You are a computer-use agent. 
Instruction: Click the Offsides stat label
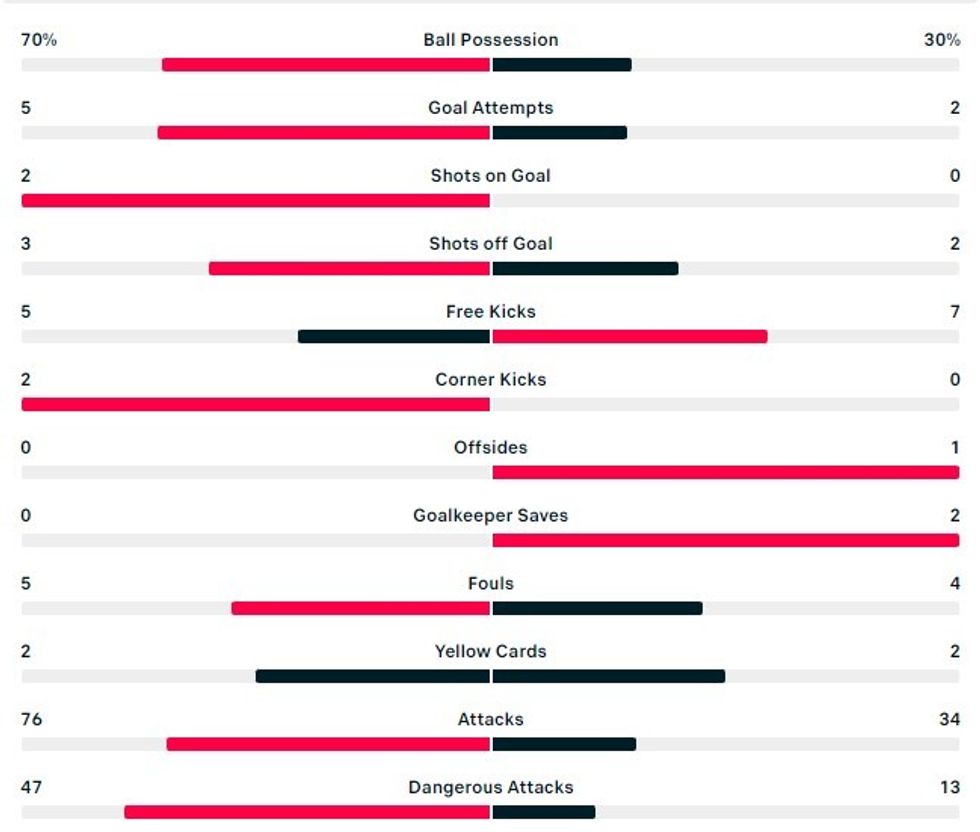(x=490, y=448)
